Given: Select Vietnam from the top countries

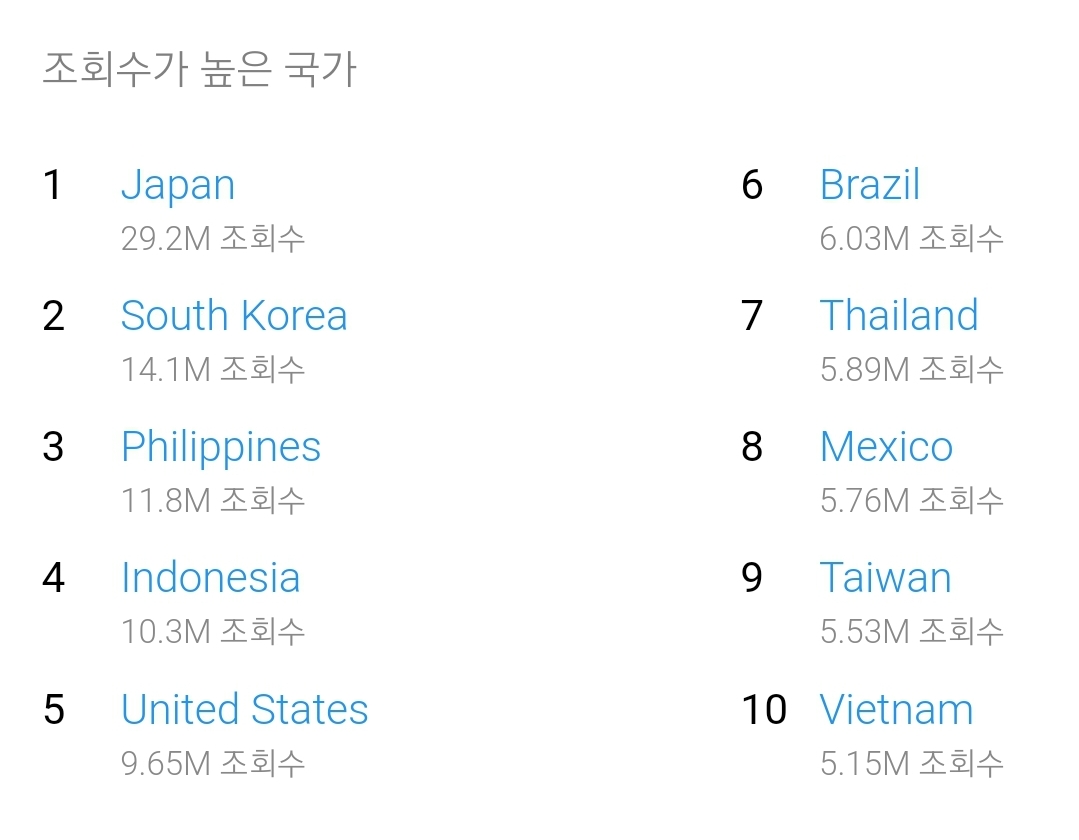Looking at the screenshot, I should coord(896,710).
